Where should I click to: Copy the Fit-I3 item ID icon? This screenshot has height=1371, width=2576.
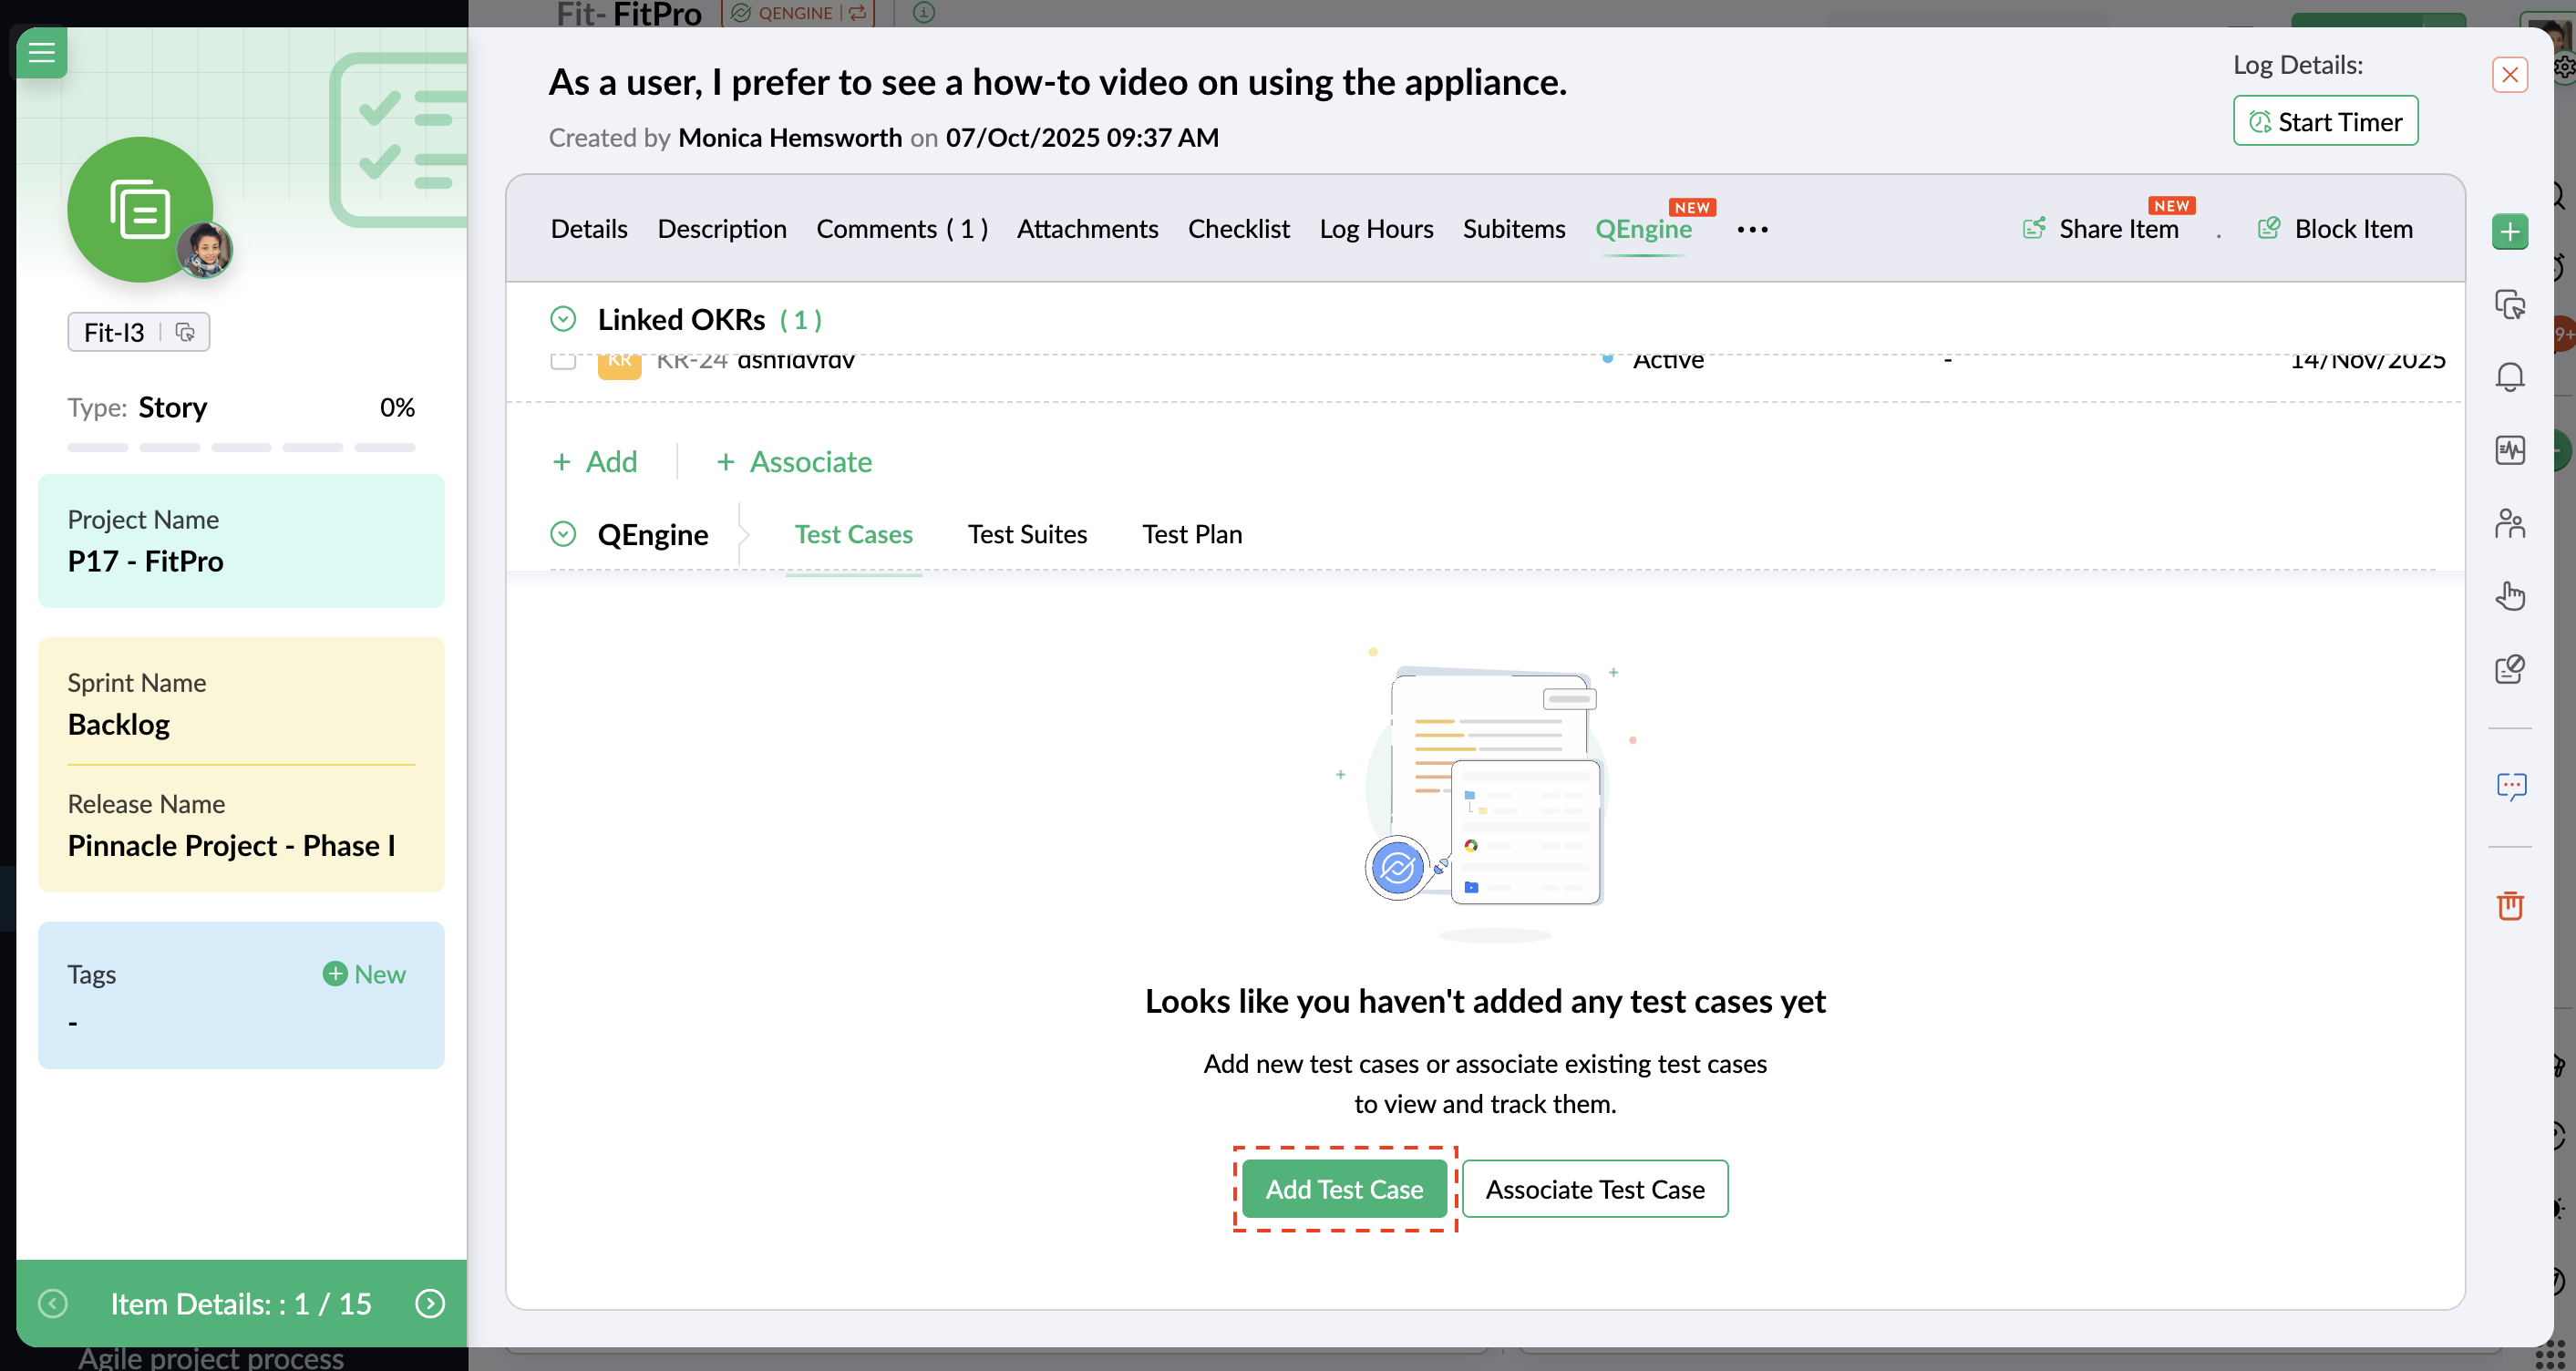[185, 332]
